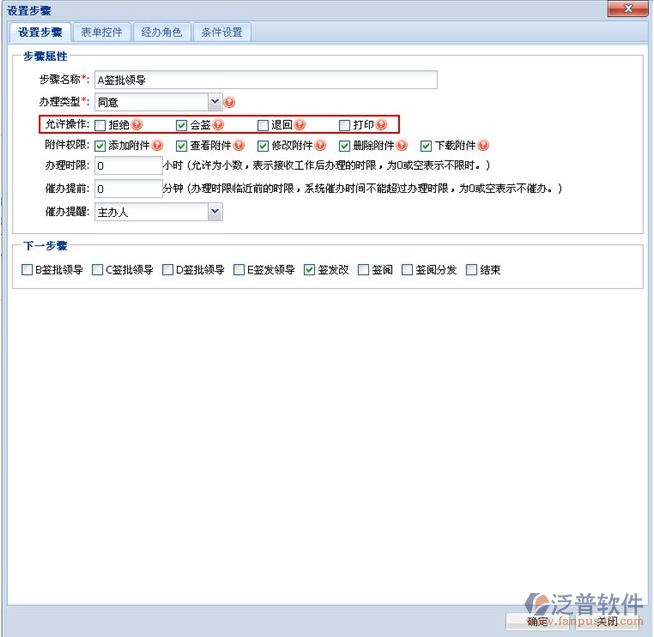Click help icon next to 办理类型 dropdown
The height and width of the screenshot is (637, 654).
click(x=229, y=102)
